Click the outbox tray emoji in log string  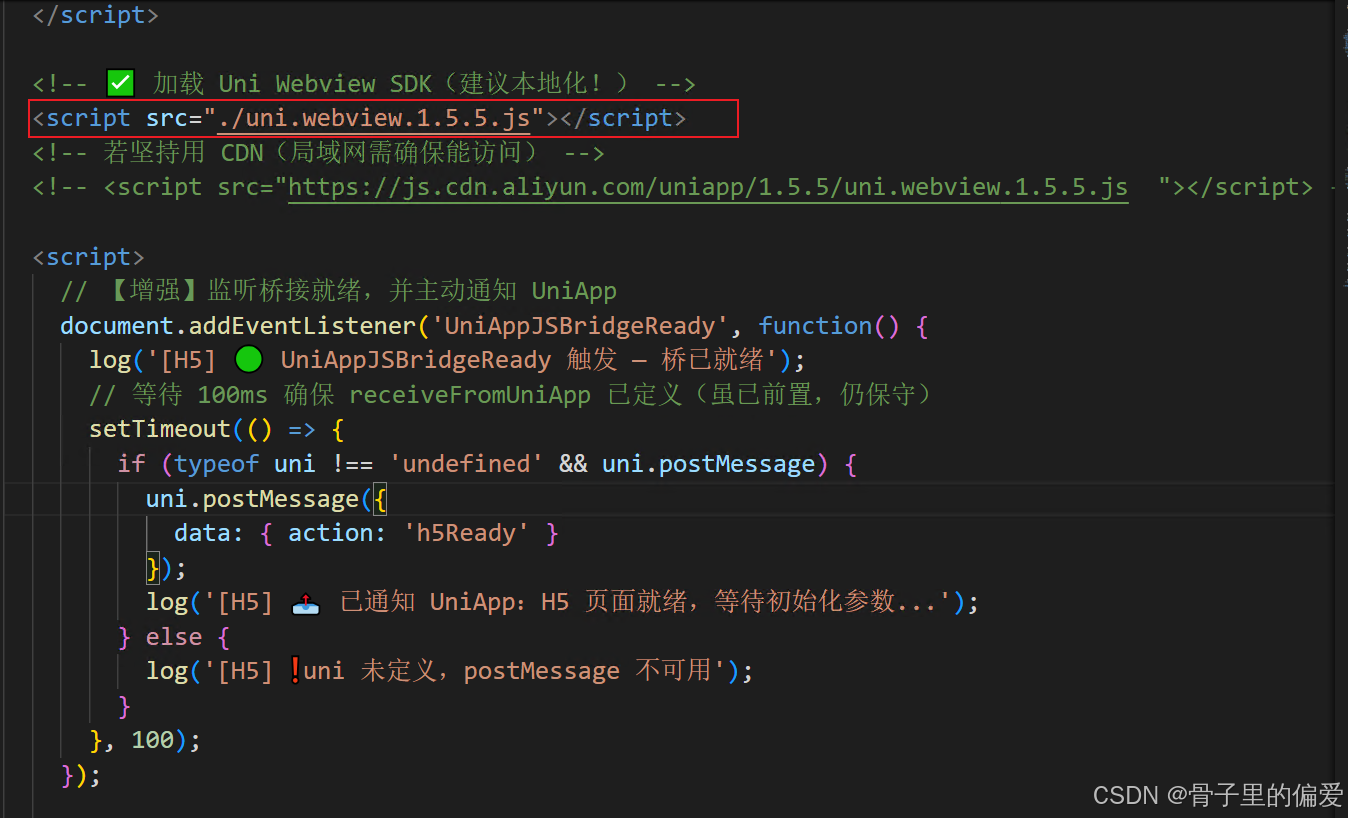click(305, 602)
